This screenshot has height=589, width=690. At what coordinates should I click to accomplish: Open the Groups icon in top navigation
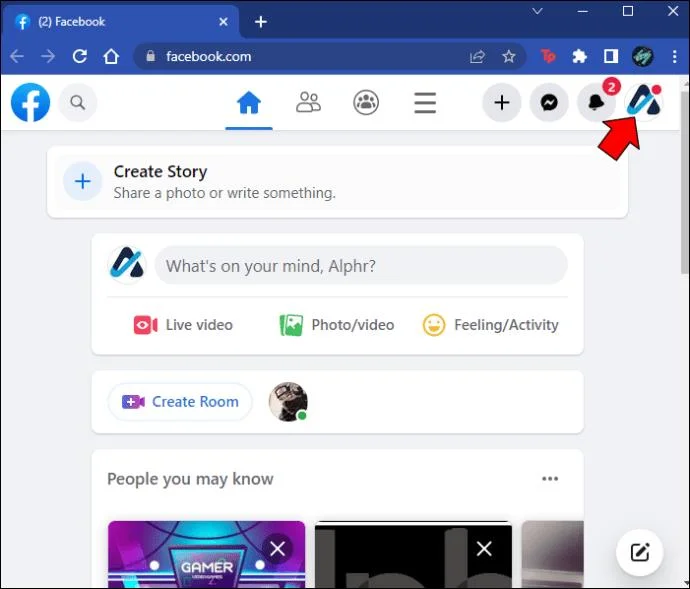click(x=366, y=103)
